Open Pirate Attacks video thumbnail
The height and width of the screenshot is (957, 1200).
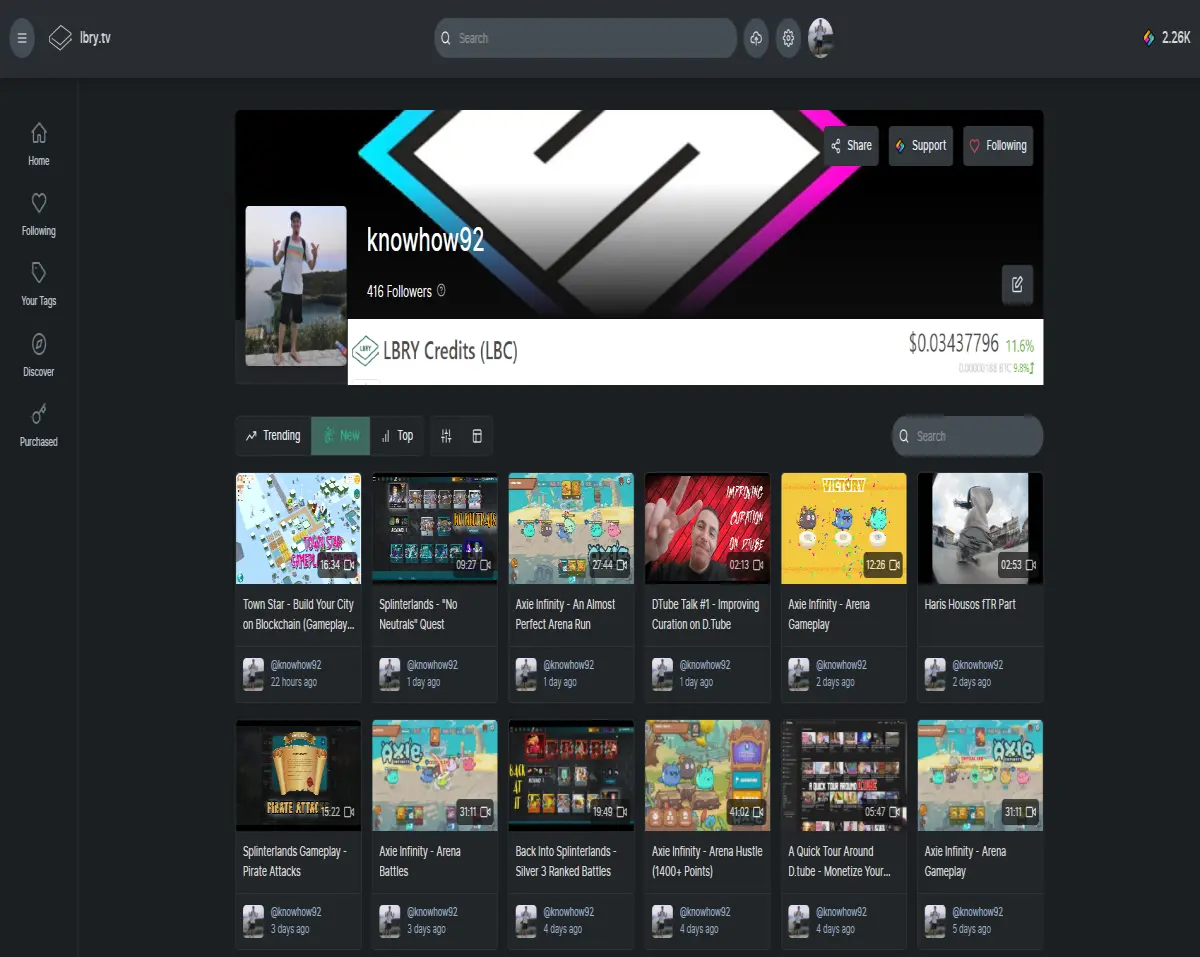point(298,775)
